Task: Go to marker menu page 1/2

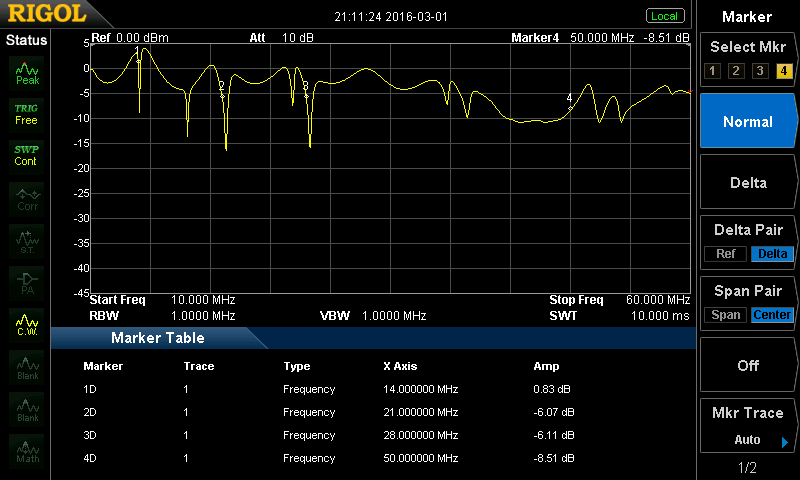Action: pyautogui.click(x=747, y=468)
